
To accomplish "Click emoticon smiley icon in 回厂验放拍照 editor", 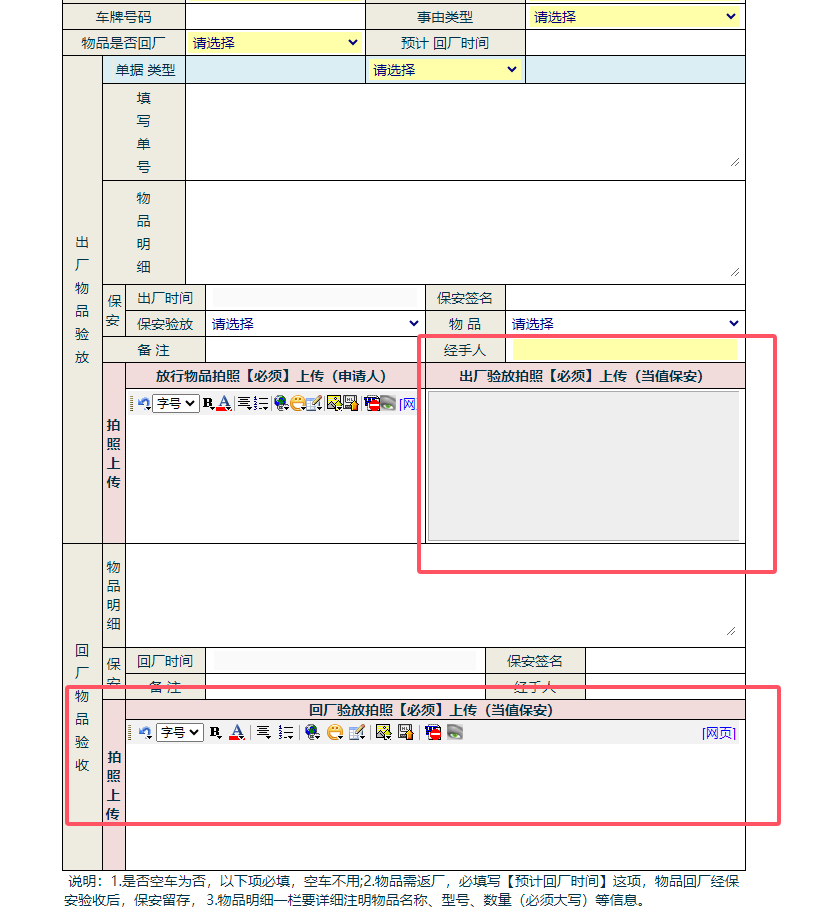I will click(335, 732).
